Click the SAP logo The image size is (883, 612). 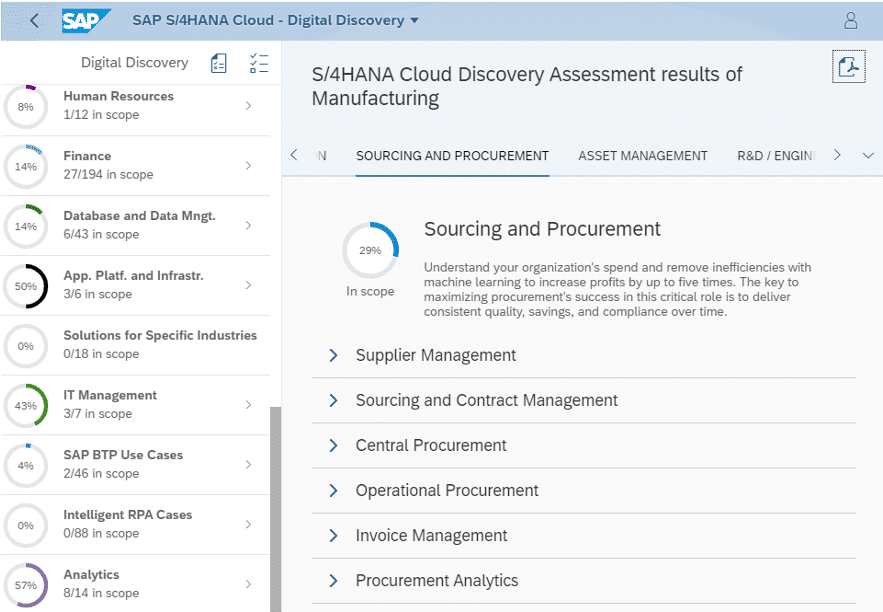tap(86, 21)
